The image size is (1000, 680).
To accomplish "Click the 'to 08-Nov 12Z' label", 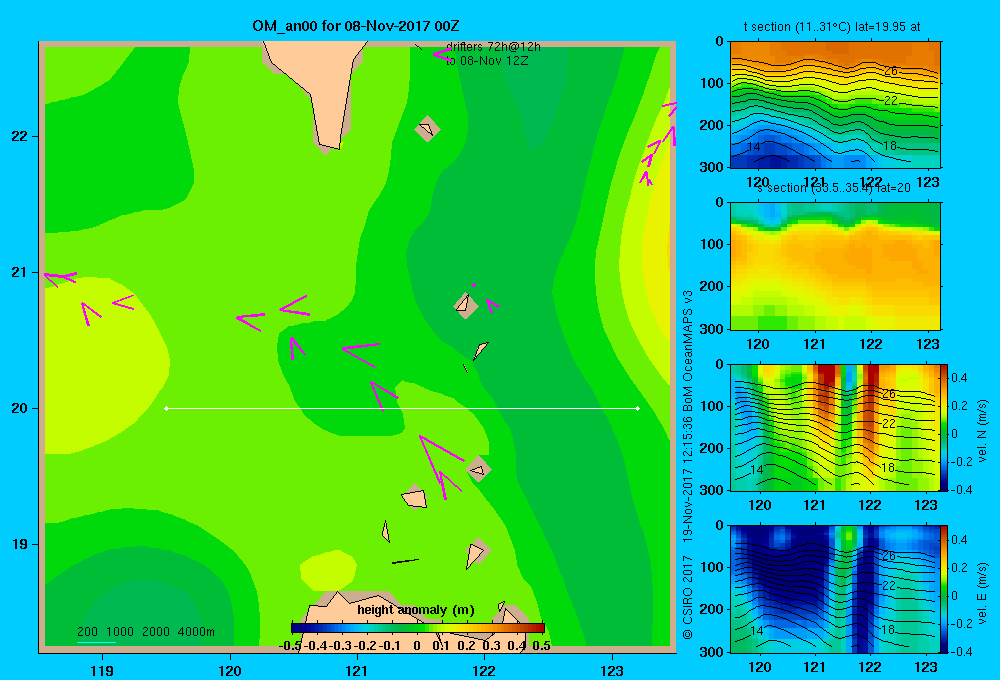I will [x=487, y=61].
